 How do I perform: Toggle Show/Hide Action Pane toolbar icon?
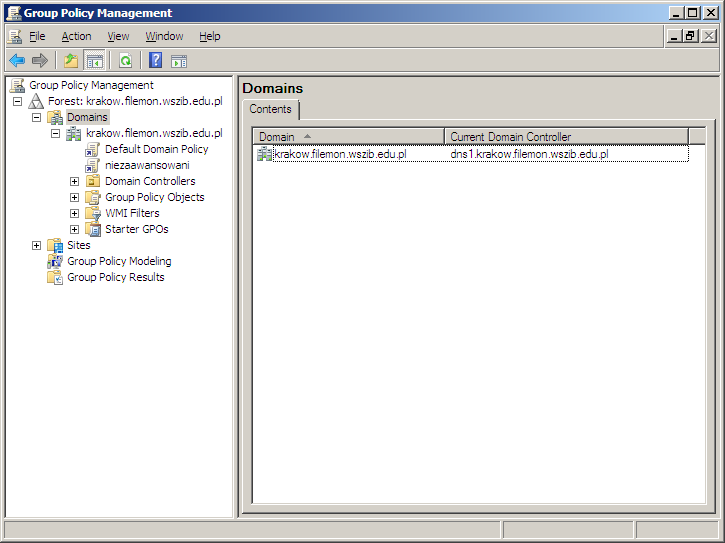179,61
